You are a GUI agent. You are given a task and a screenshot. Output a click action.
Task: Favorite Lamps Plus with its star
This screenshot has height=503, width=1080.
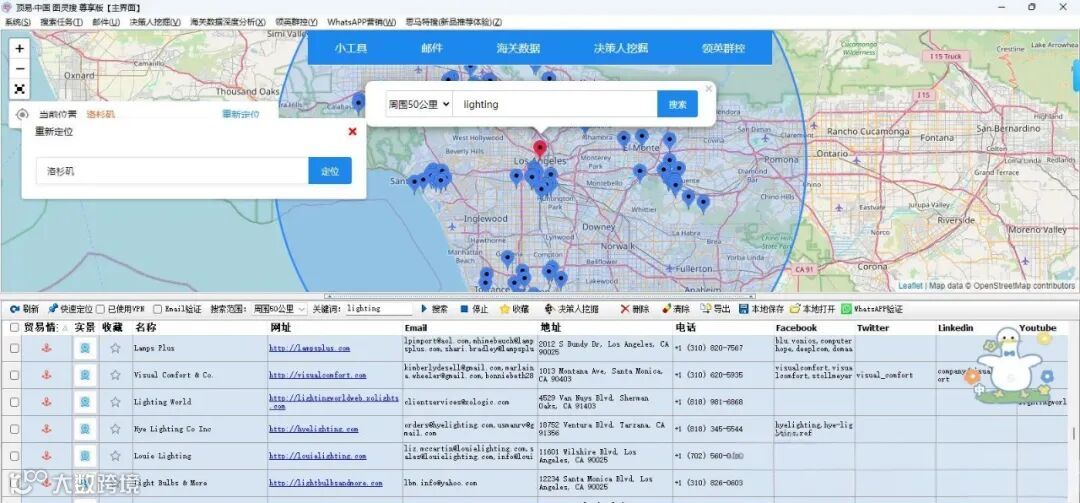(x=115, y=348)
